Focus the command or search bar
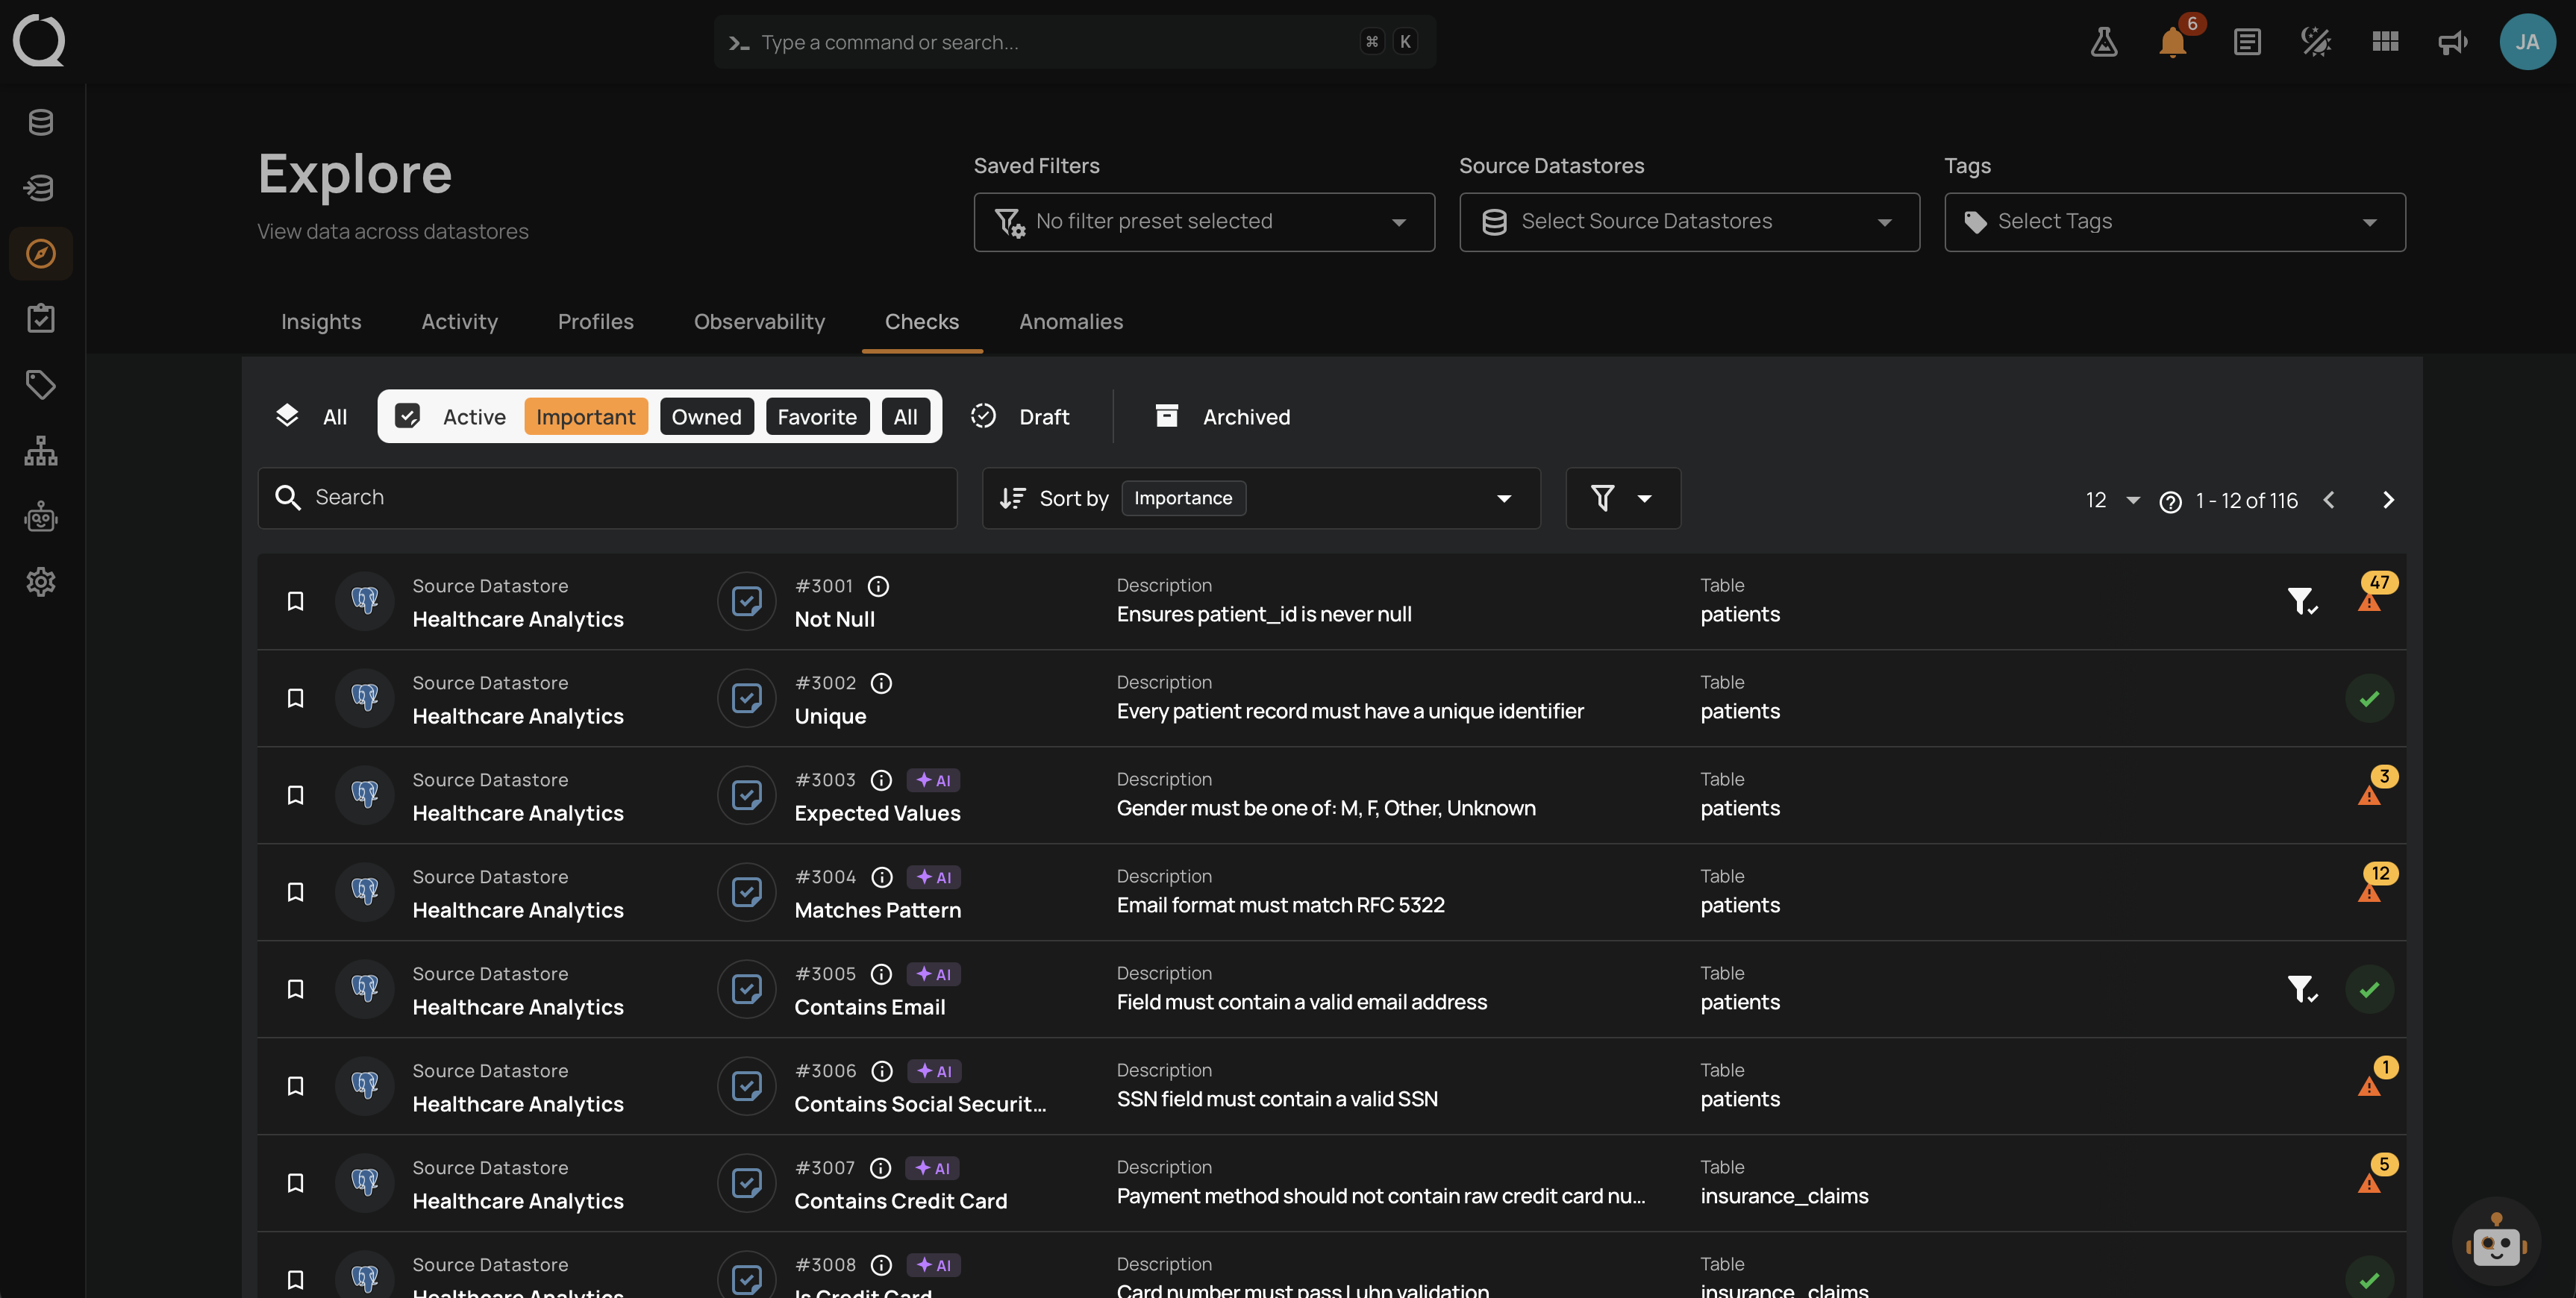Viewport: 2576px width, 1298px height. (1075, 42)
